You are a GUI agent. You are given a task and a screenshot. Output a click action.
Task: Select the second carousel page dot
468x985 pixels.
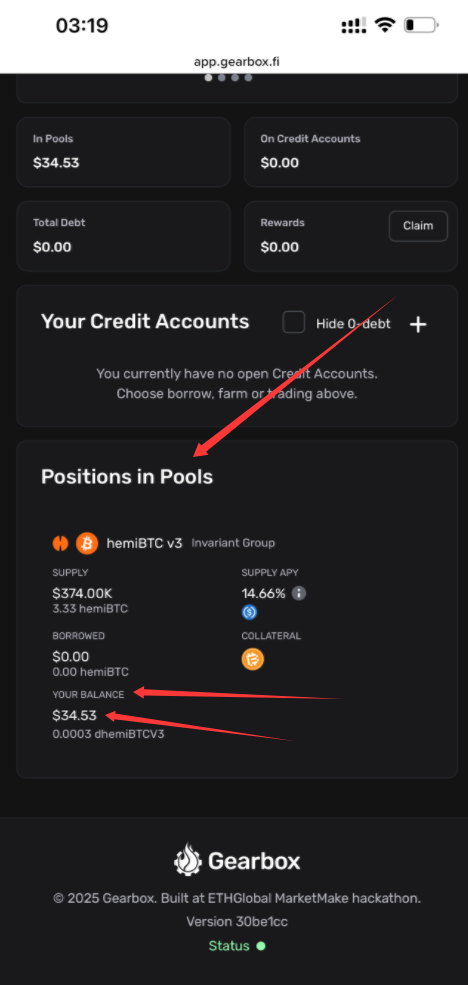[222, 78]
